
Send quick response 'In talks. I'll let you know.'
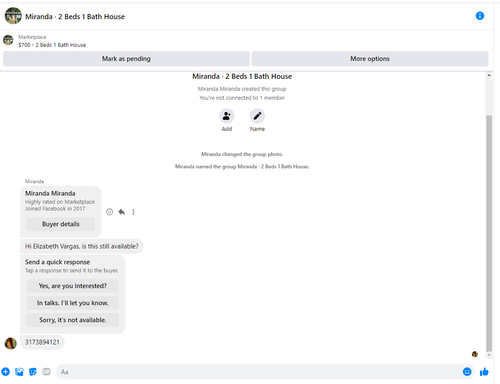(73, 303)
